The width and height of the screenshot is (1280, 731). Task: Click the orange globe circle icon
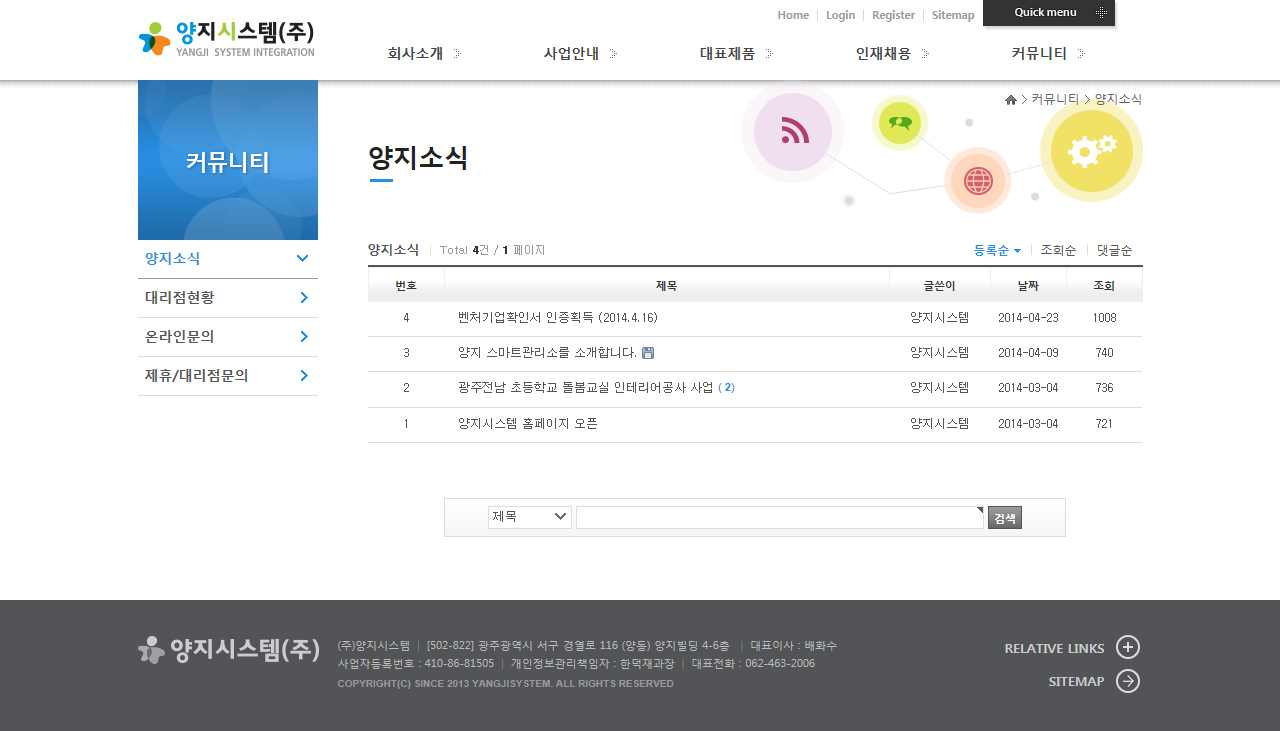(977, 181)
